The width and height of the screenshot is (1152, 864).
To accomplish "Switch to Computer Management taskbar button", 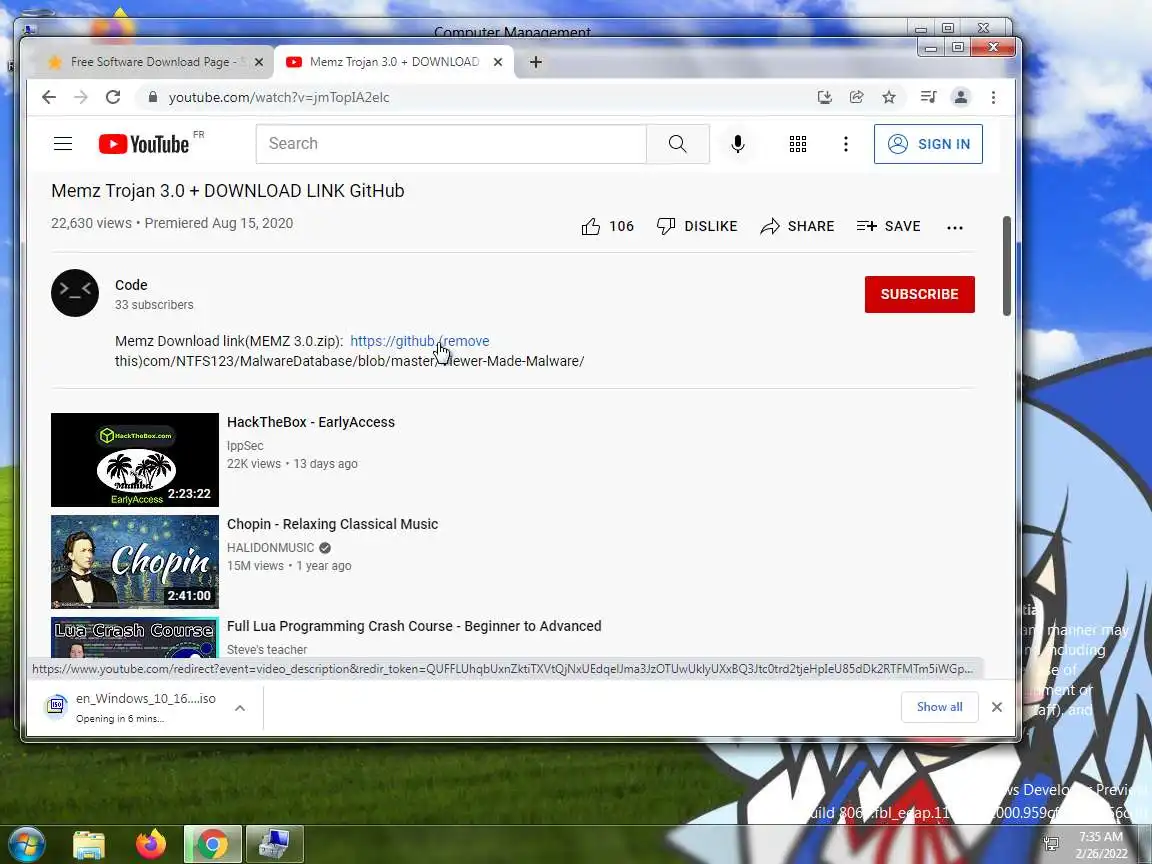I will [274, 844].
